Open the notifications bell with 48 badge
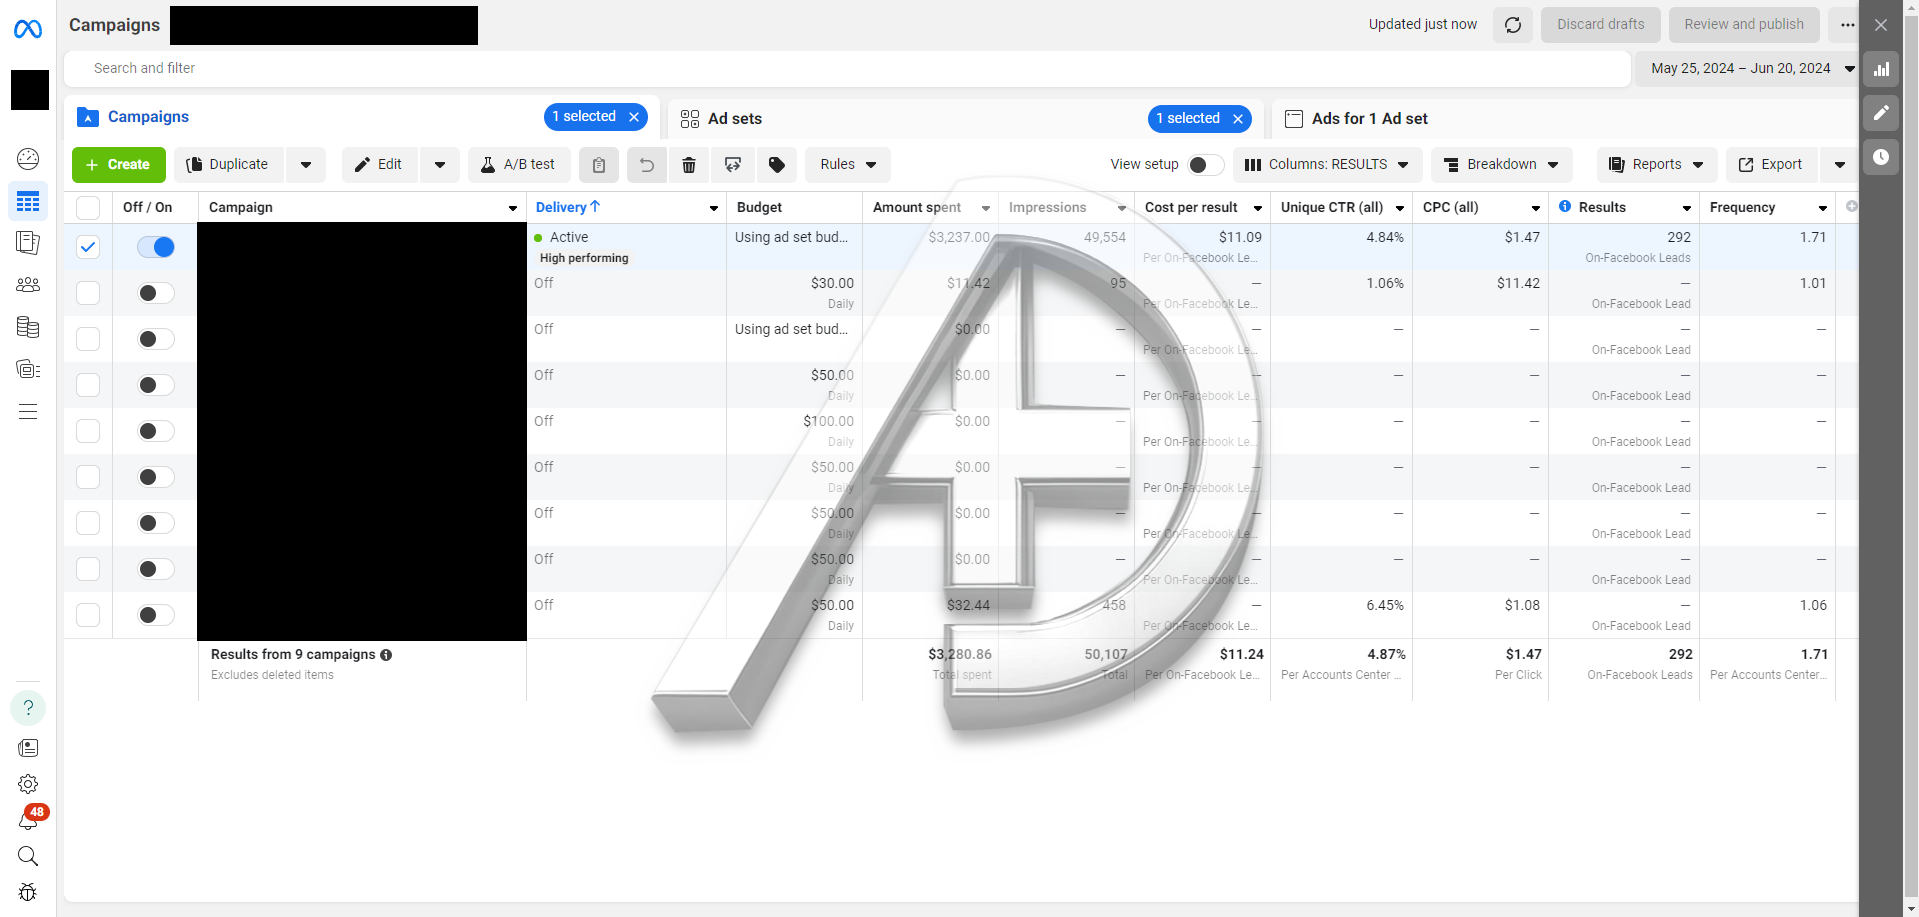Image resolution: width=1919 pixels, height=917 pixels. [28, 821]
